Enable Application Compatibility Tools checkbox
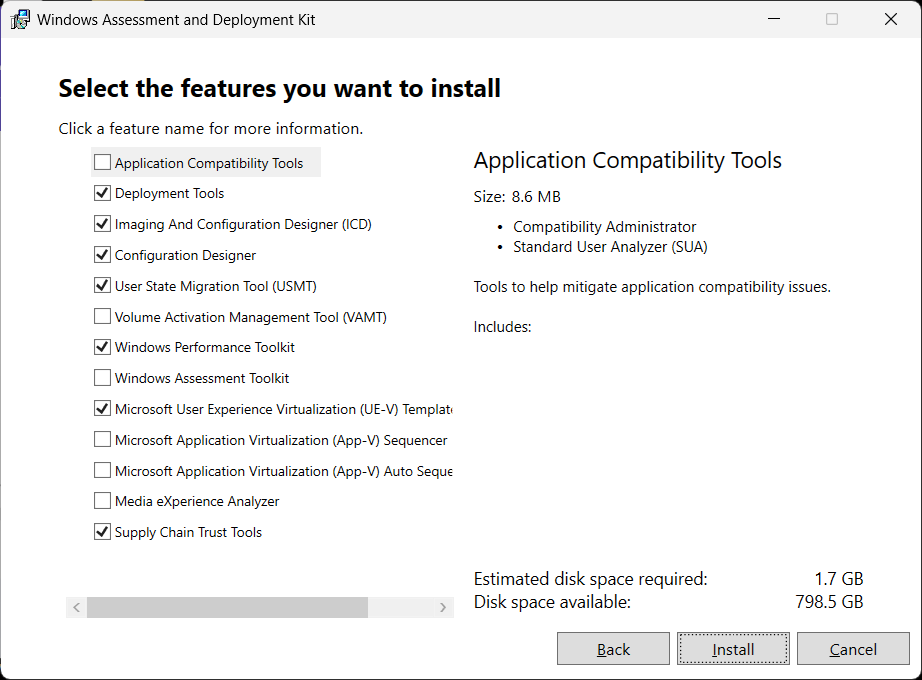Screen dimensions: 922x680 102,163
